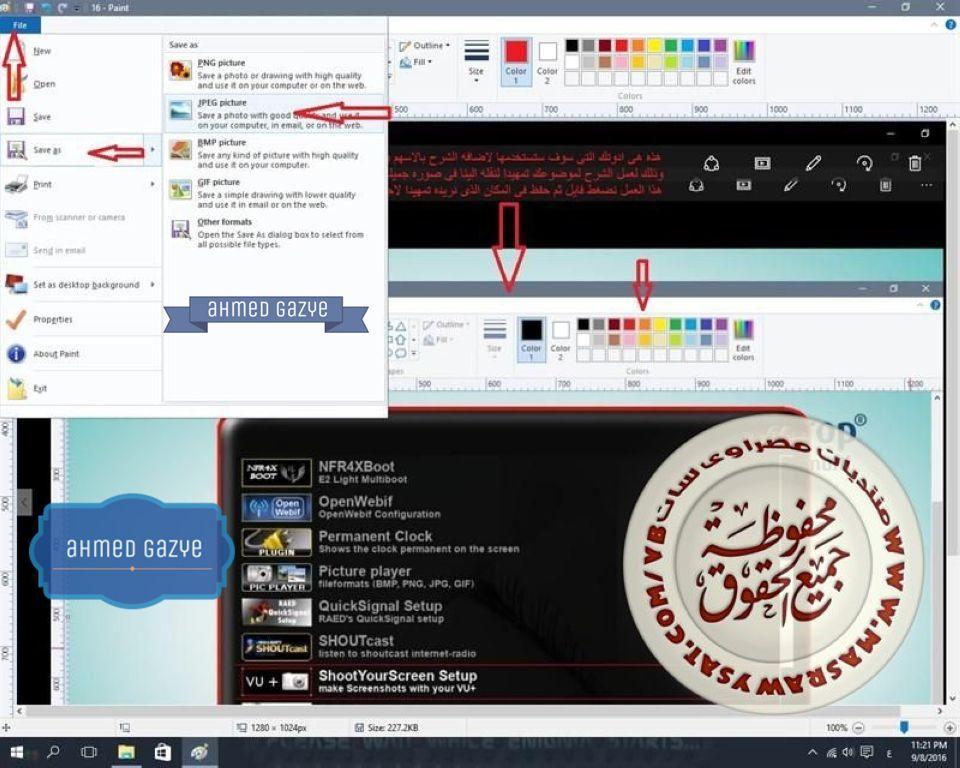Open taskbar Search magnifier
The image size is (960, 768).
(54, 752)
